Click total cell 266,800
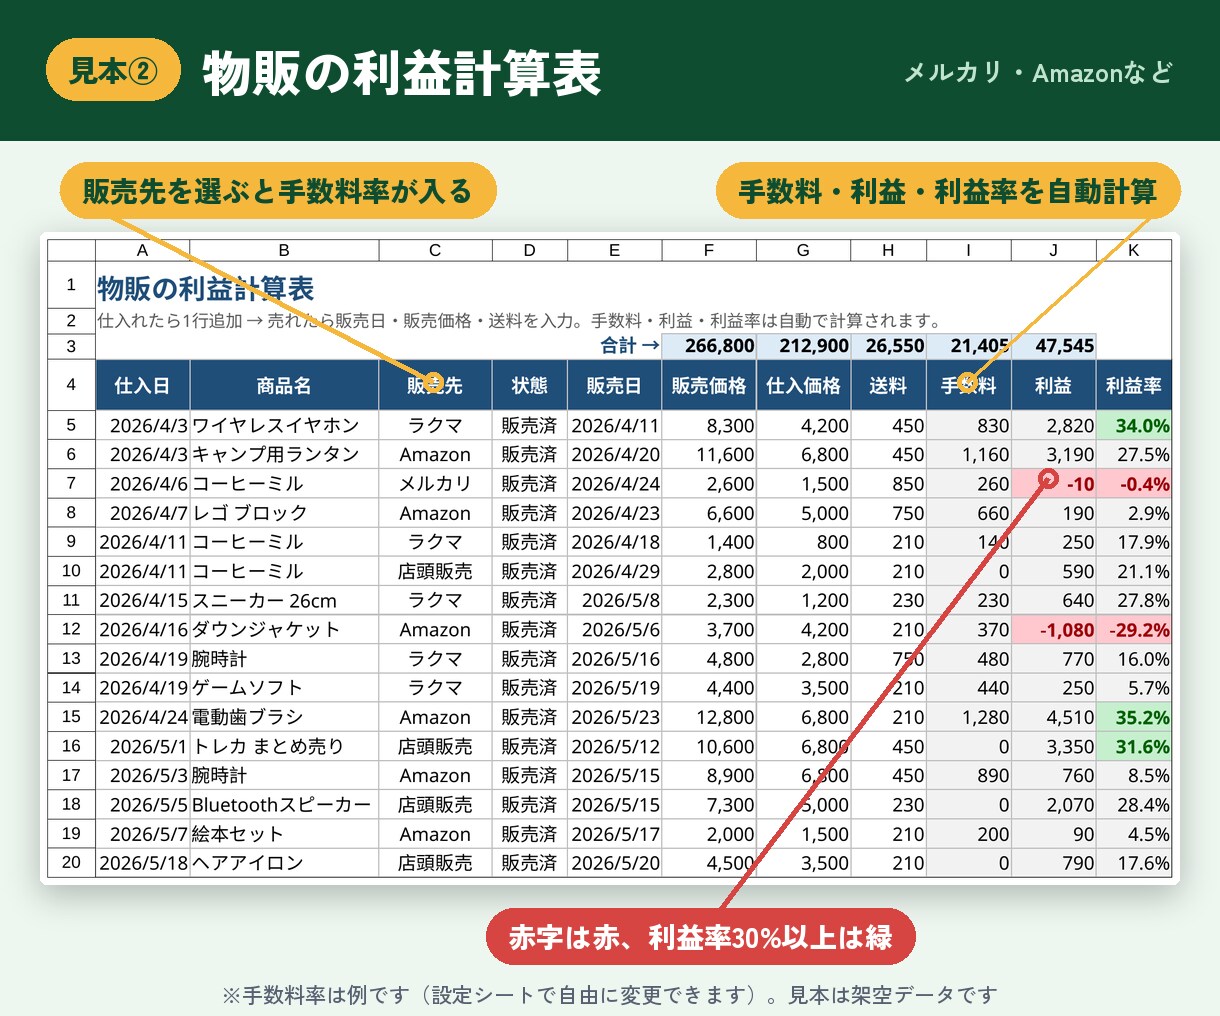1220x1016 pixels. (x=708, y=346)
